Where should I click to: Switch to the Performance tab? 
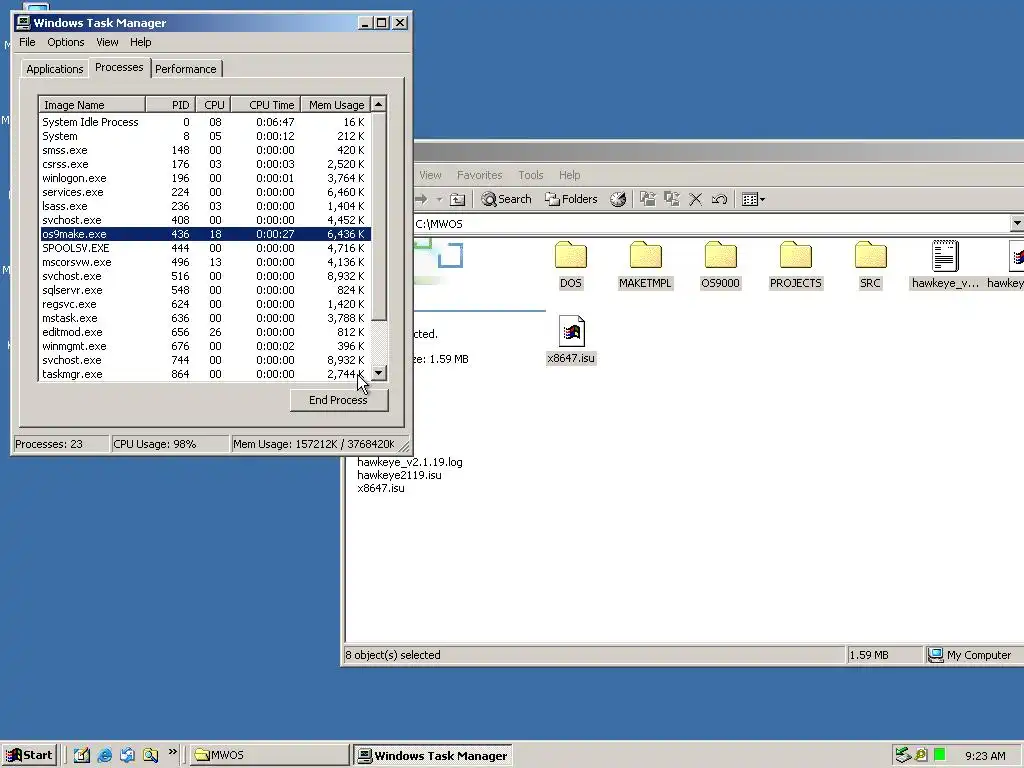pyautogui.click(x=185, y=69)
